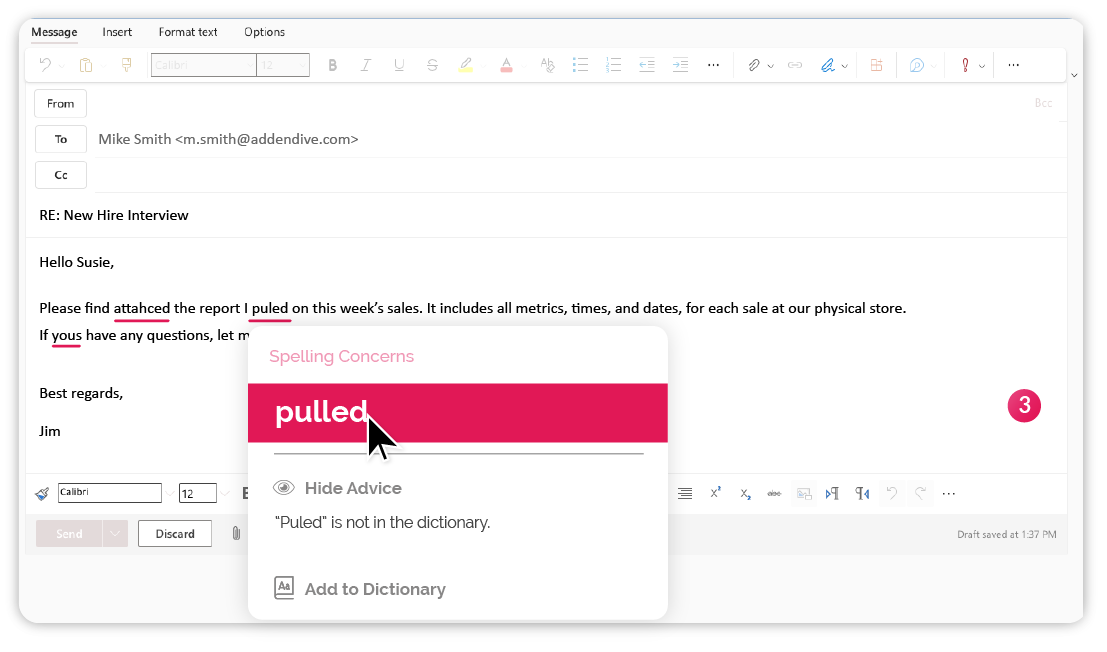Screen dimensions: 1107x652
Task: Hide Advice using the eye icon
Action: coord(285,488)
